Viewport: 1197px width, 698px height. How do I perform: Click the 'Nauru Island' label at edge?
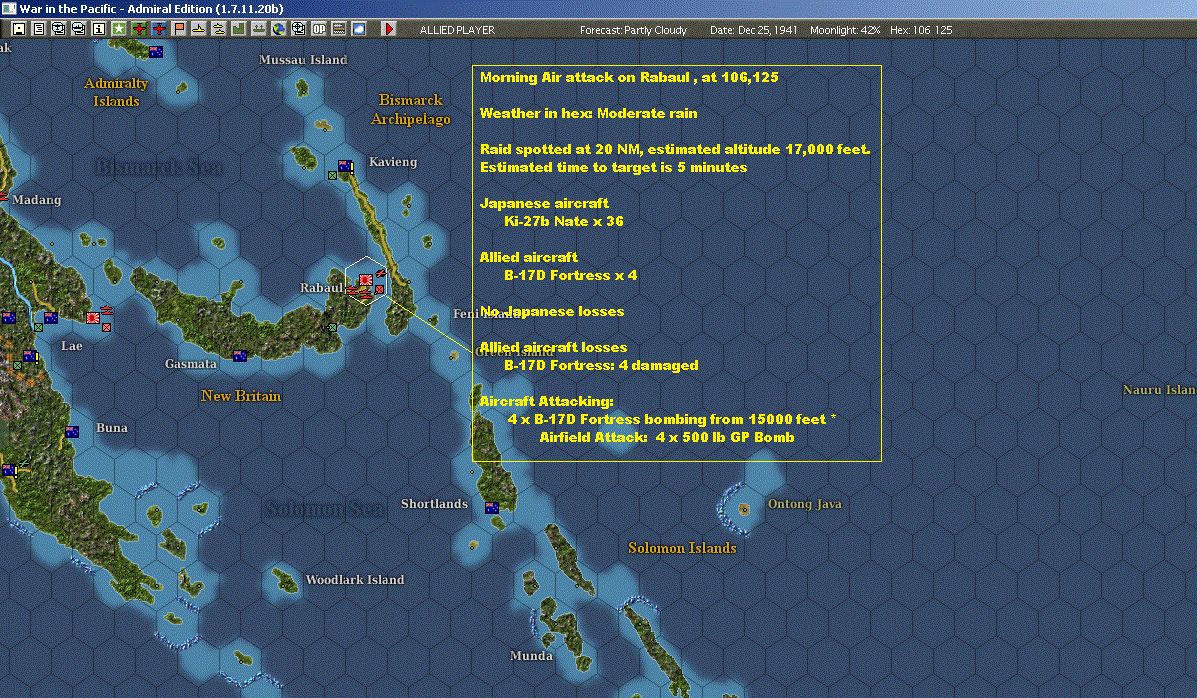[x=1159, y=389]
